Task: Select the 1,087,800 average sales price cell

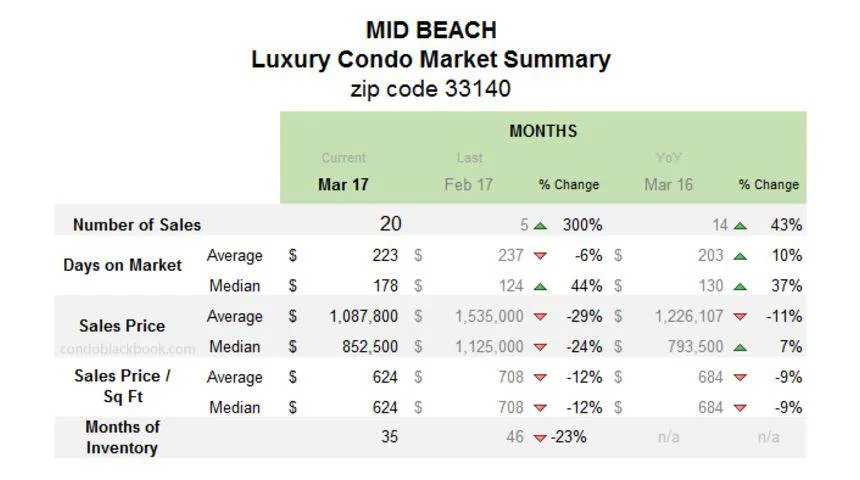Action: click(x=364, y=317)
